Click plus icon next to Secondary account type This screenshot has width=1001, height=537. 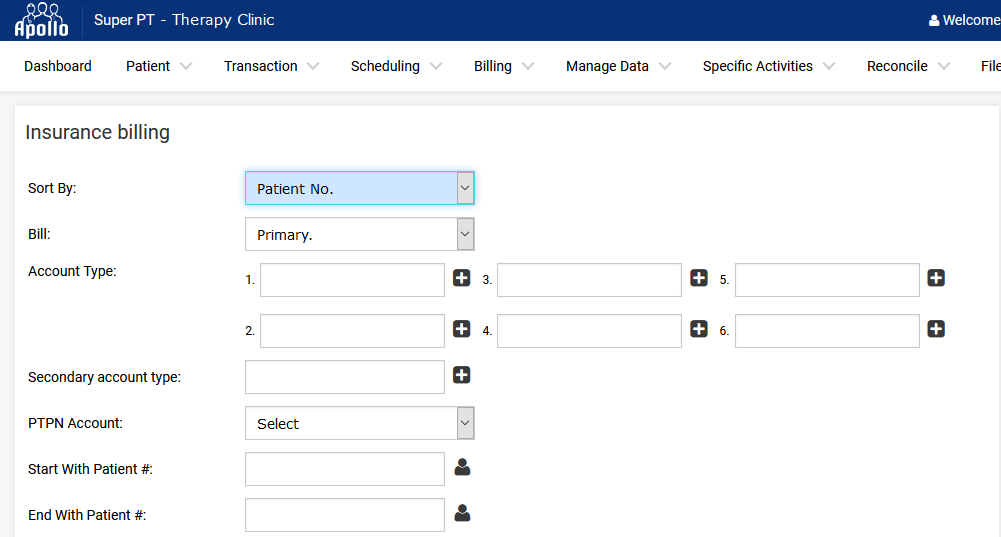pos(462,375)
